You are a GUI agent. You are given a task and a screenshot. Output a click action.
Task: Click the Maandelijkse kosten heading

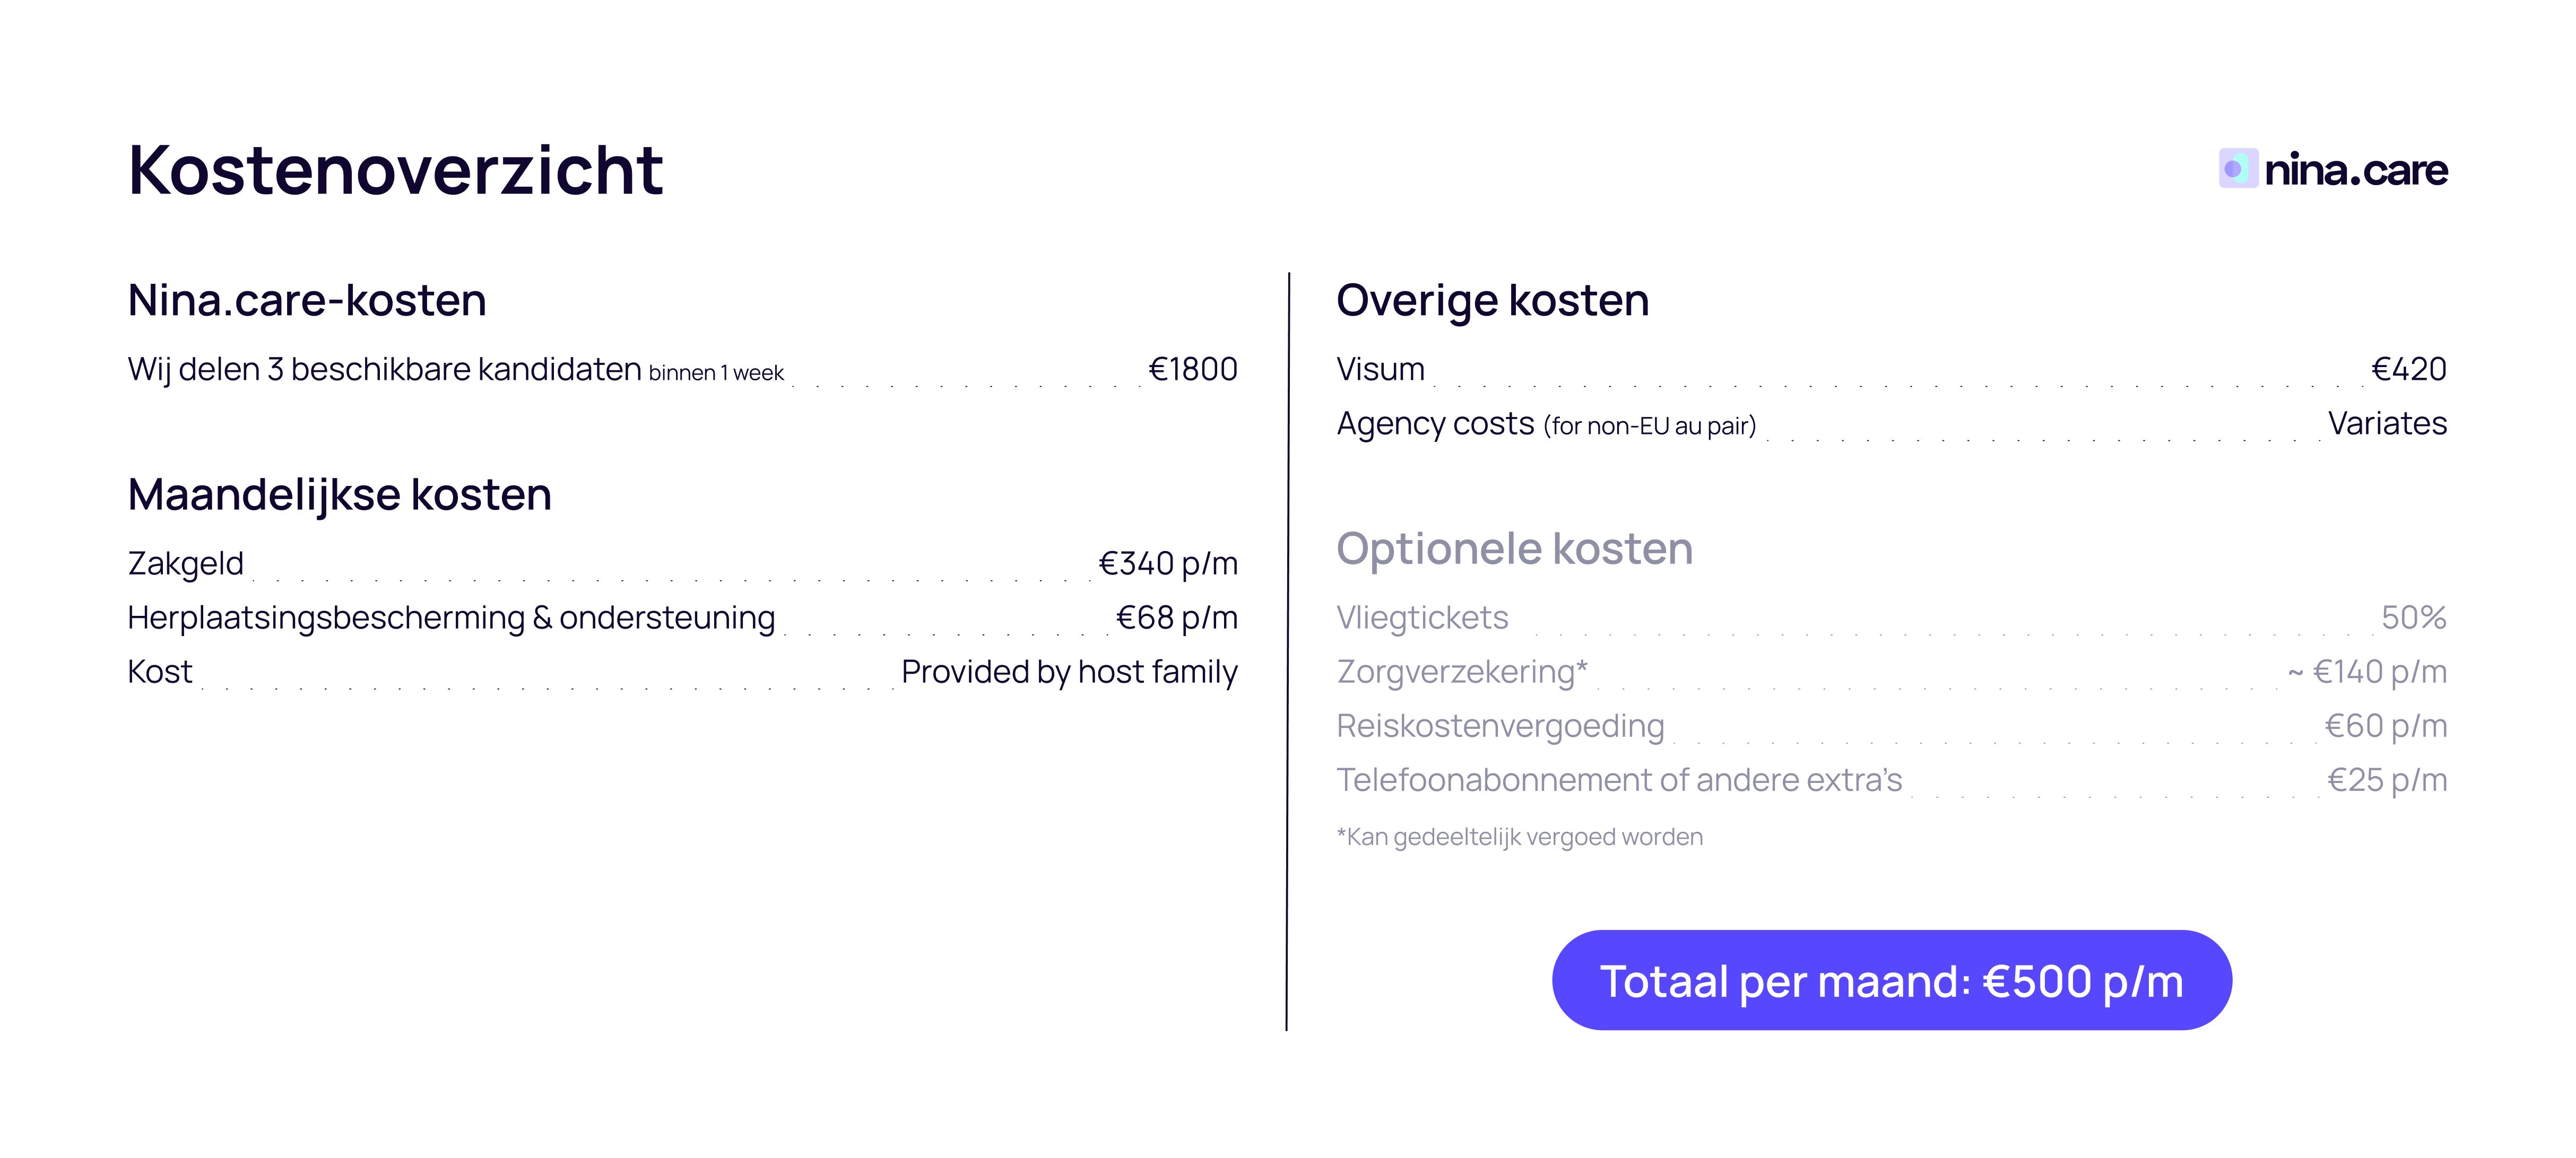tap(339, 494)
